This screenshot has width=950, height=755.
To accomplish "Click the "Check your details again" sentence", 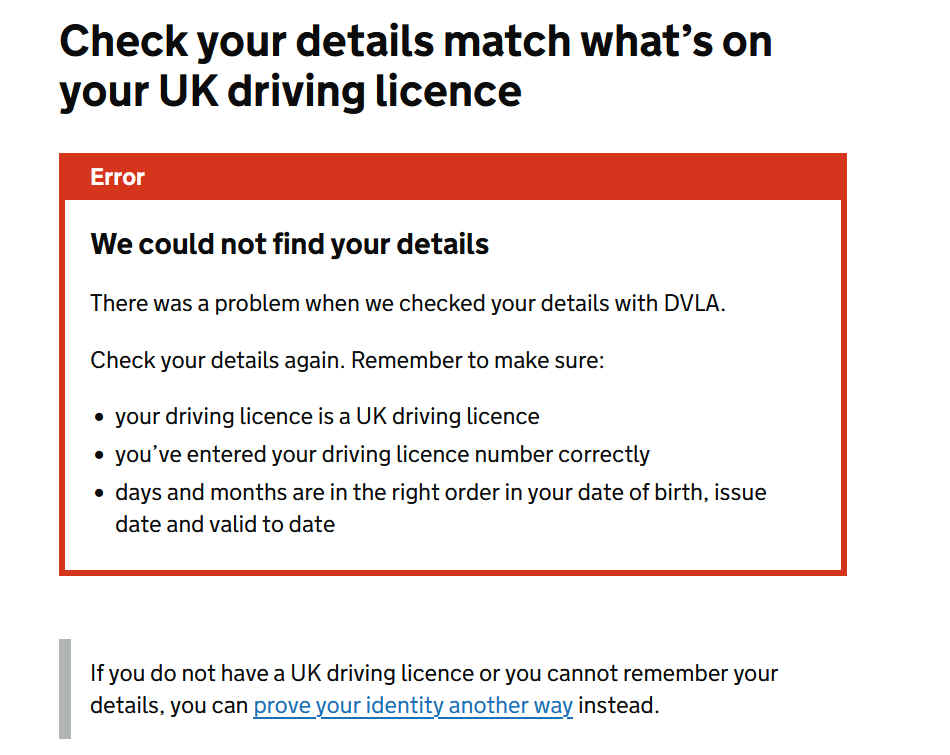I will click(216, 360).
